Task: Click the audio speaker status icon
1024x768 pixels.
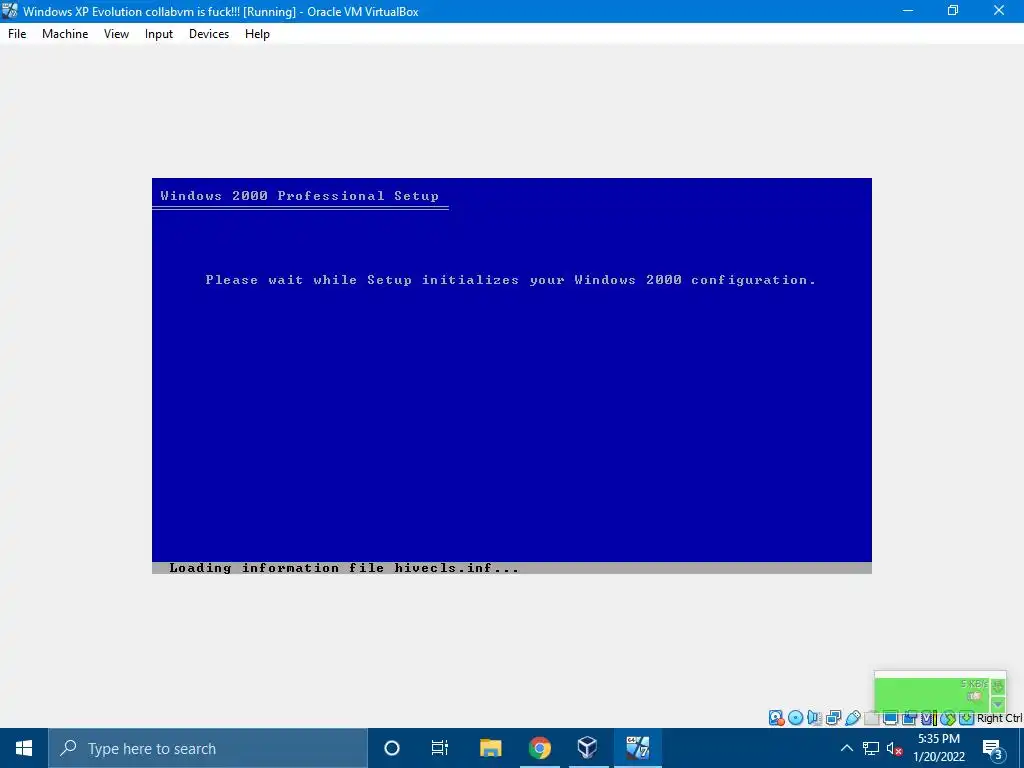Action: (x=814, y=718)
